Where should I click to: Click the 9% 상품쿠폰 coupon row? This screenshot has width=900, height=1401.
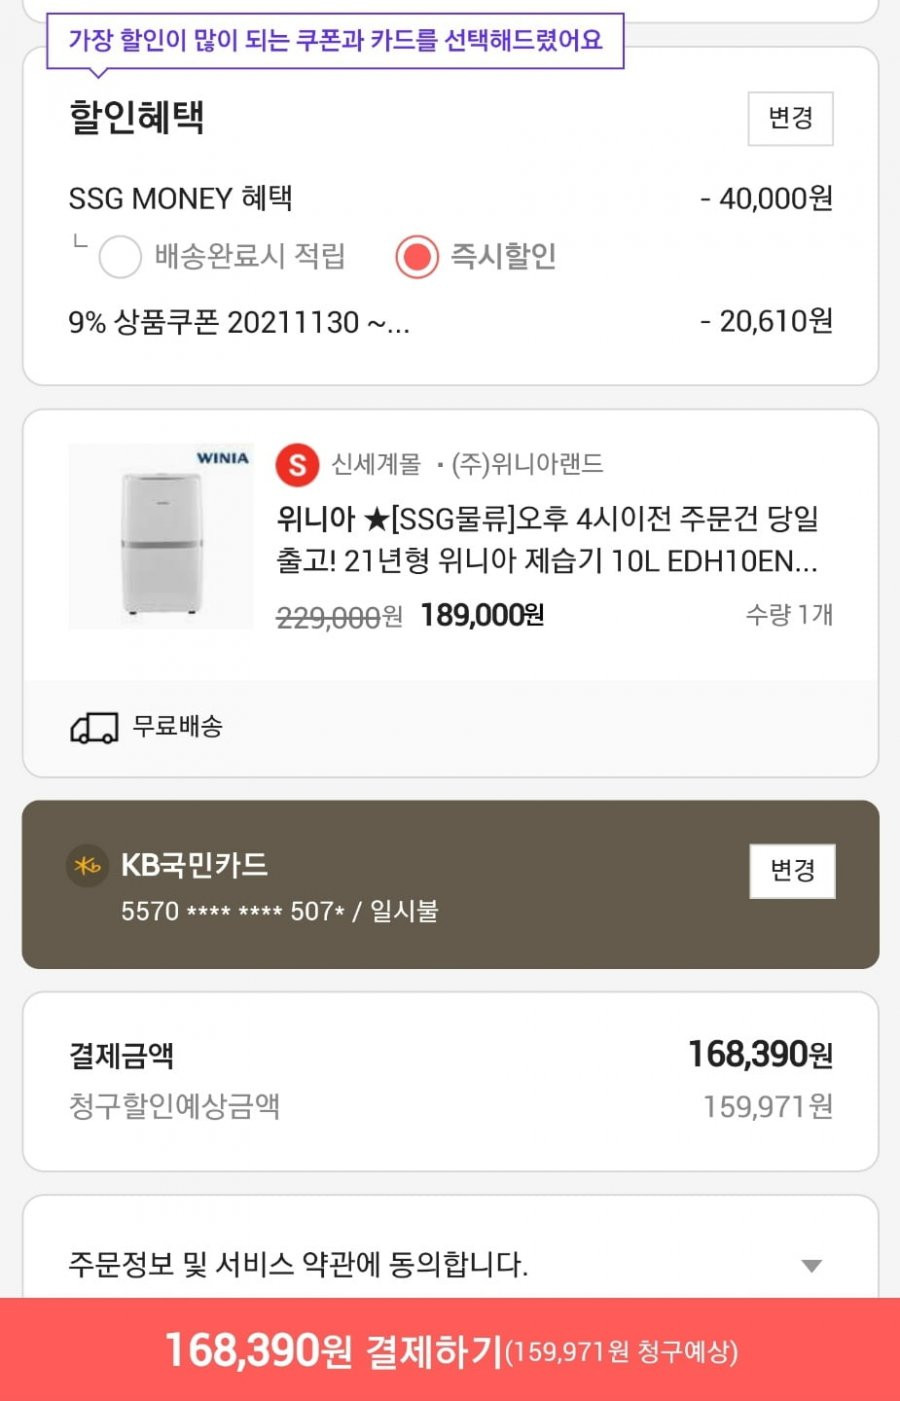coord(450,322)
